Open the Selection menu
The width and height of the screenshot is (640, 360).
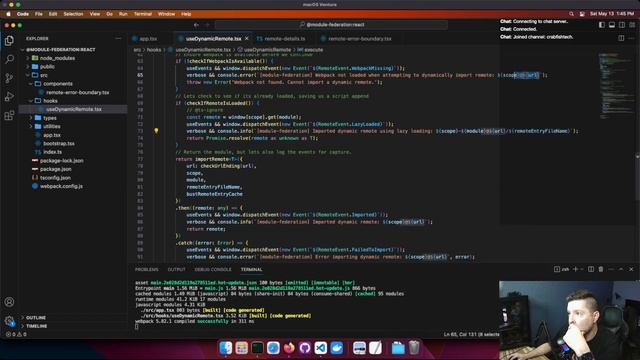point(73,14)
